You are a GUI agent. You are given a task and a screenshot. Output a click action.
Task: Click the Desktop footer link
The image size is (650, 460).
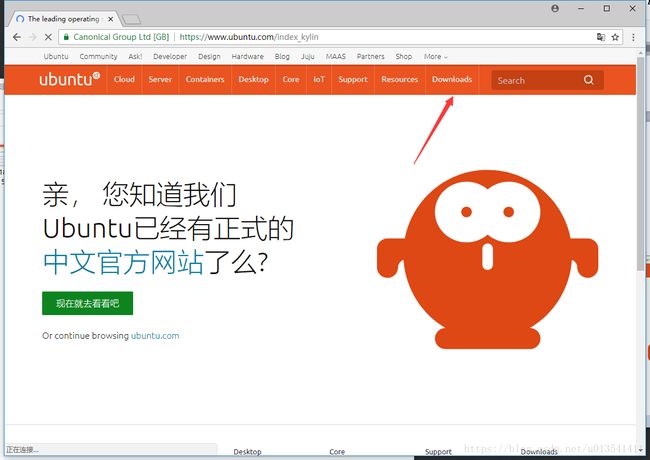247,452
